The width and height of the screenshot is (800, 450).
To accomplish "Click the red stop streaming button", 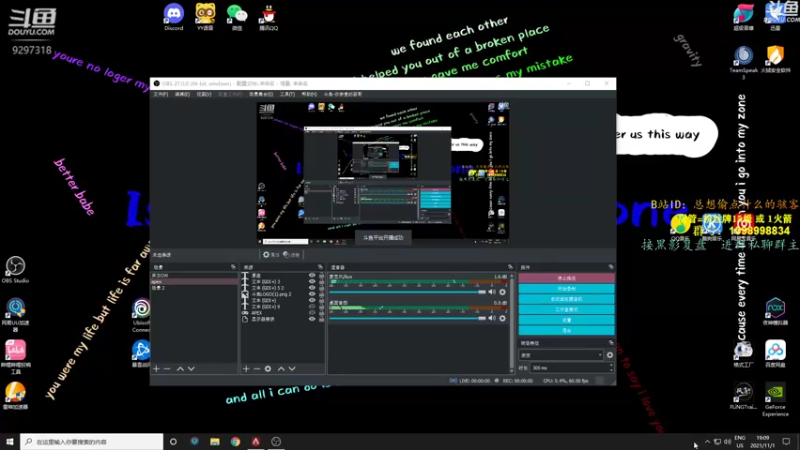I will pyautogui.click(x=566, y=278).
